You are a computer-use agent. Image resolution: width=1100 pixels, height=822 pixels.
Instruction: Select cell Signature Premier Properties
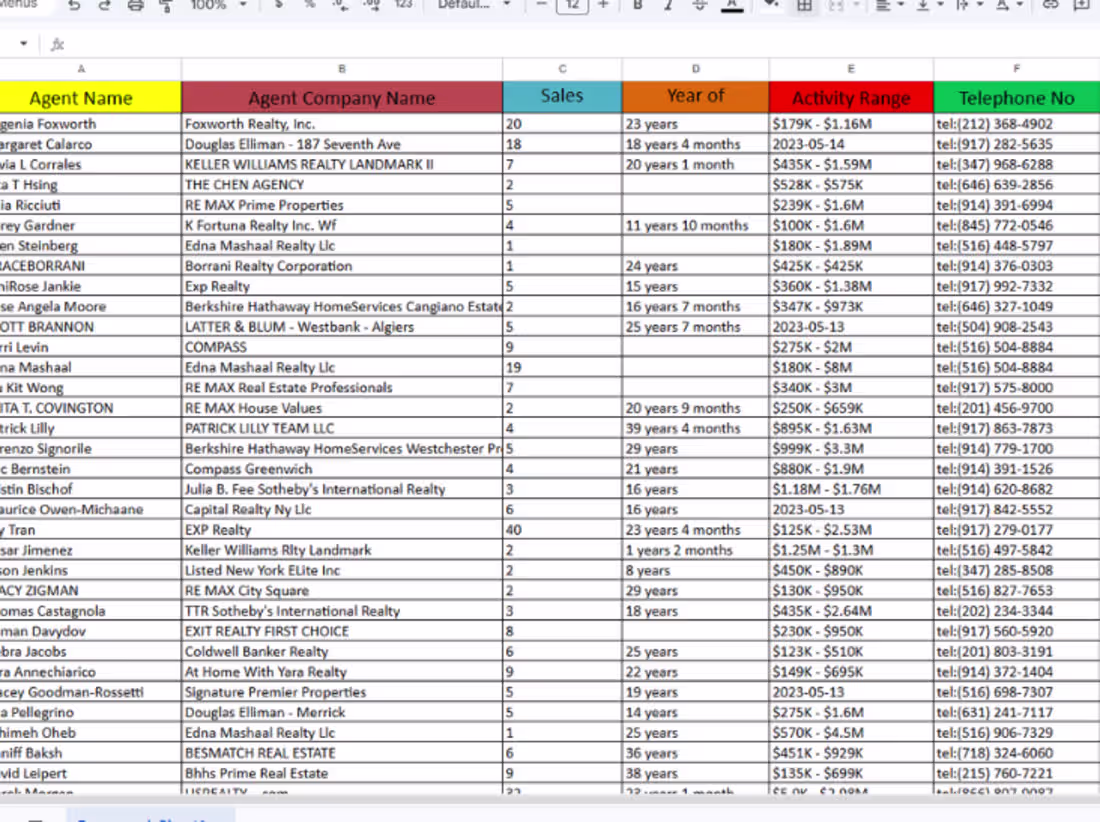click(x=342, y=692)
